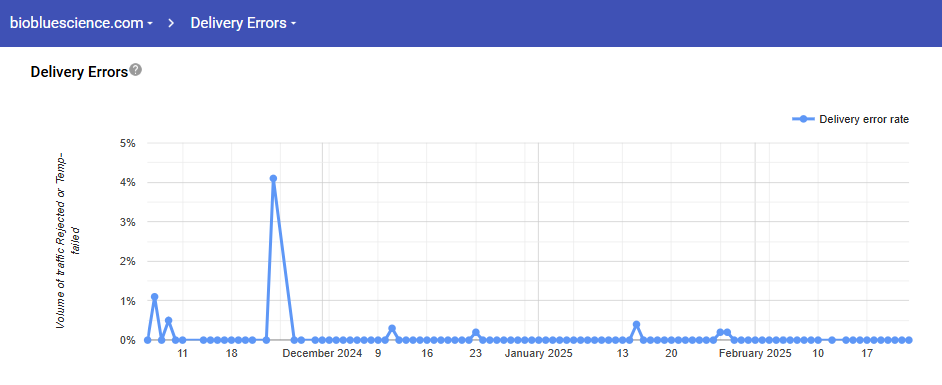The height and width of the screenshot is (385, 942).
Task: Select the small peak after January 13
Action: [x=636, y=324]
